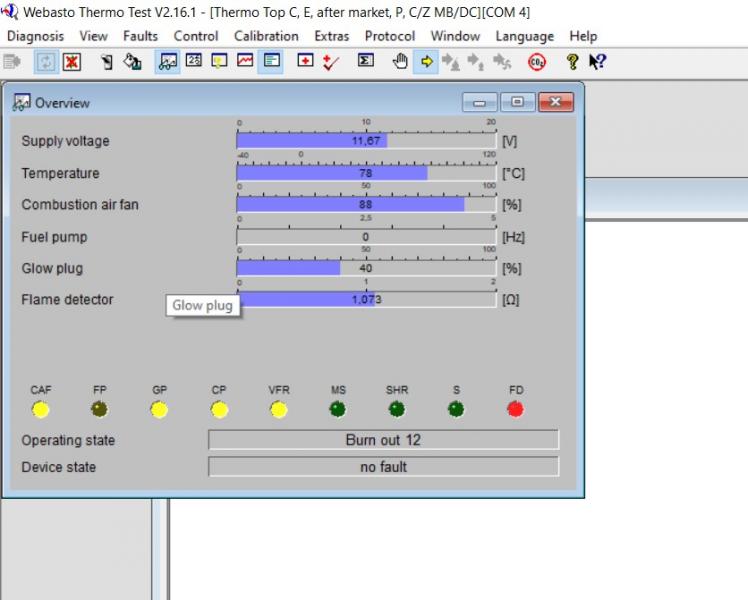The width and height of the screenshot is (748, 600).
Task: Toggle the refresh connection toolbar icon
Action: (46, 62)
